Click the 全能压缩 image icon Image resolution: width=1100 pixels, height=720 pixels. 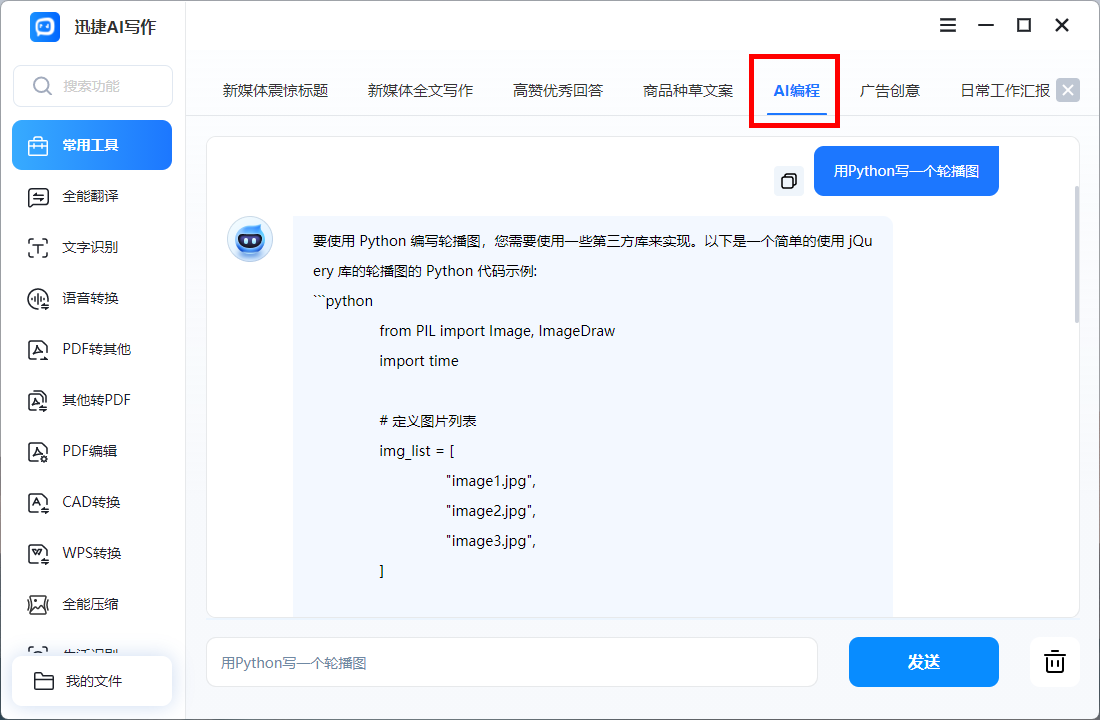tap(38, 604)
